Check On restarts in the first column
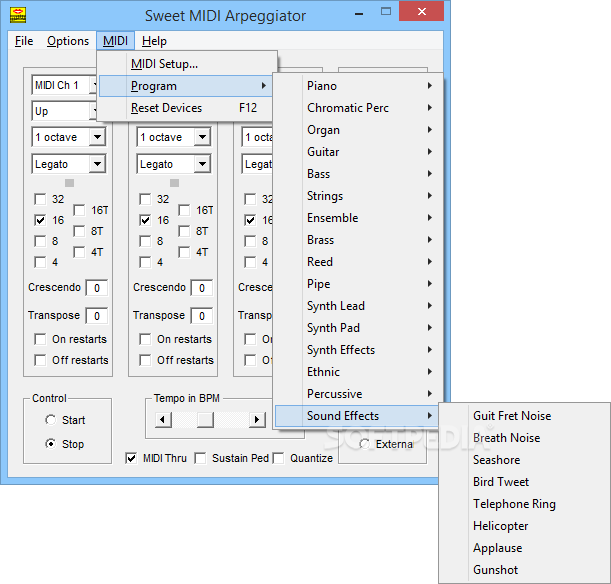The image size is (611, 584). [x=40, y=339]
